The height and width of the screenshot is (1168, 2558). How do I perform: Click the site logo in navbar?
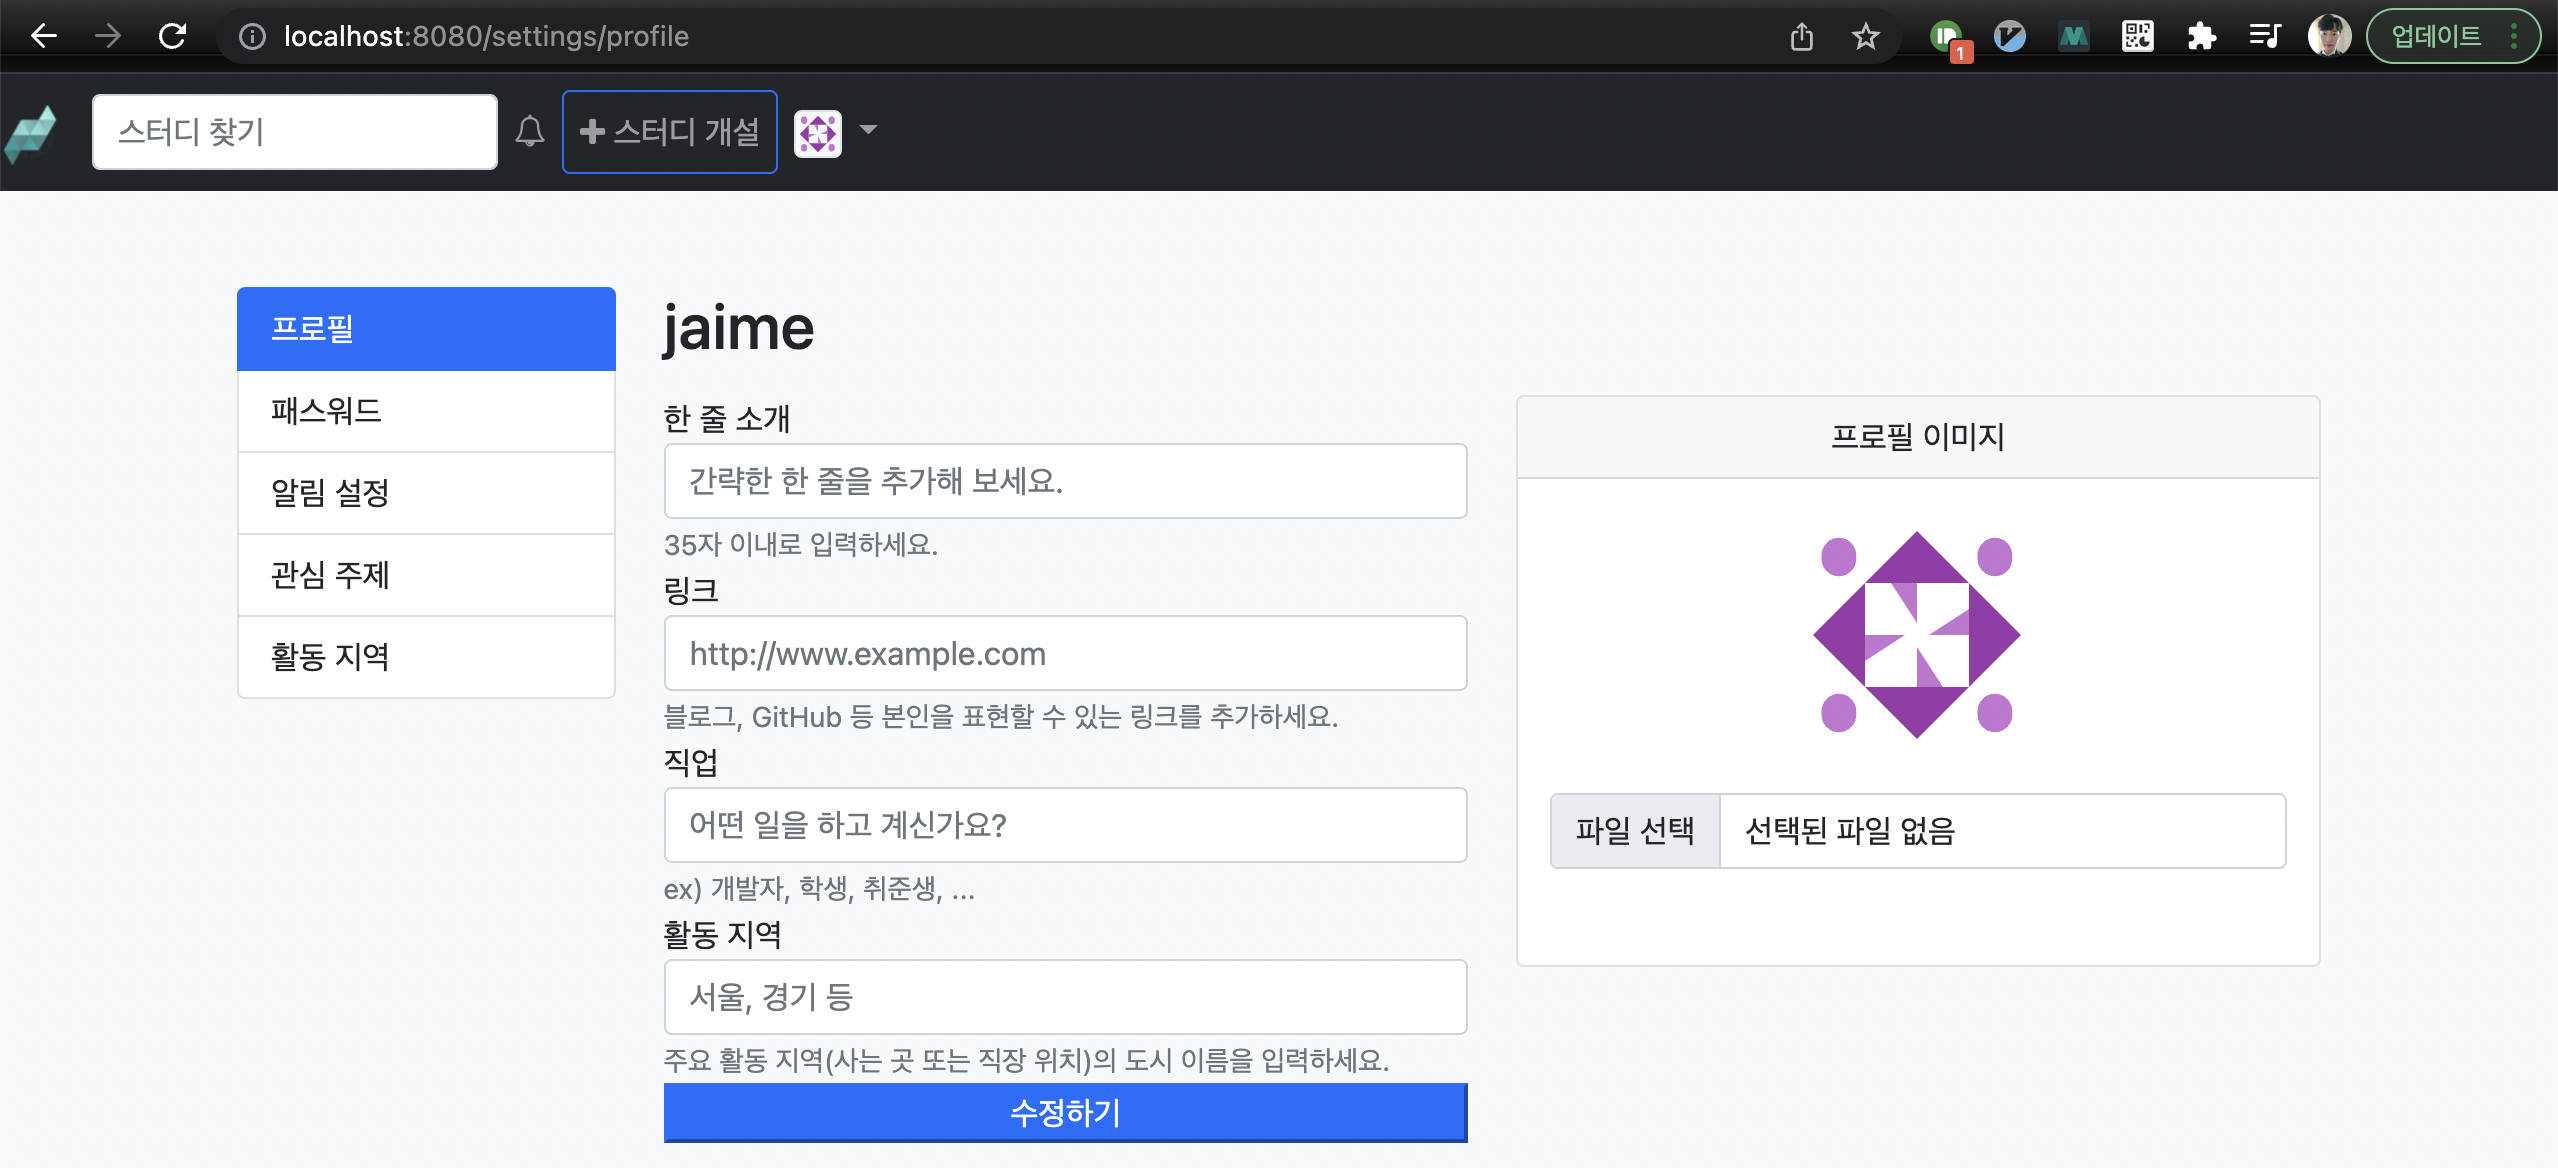point(31,133)
